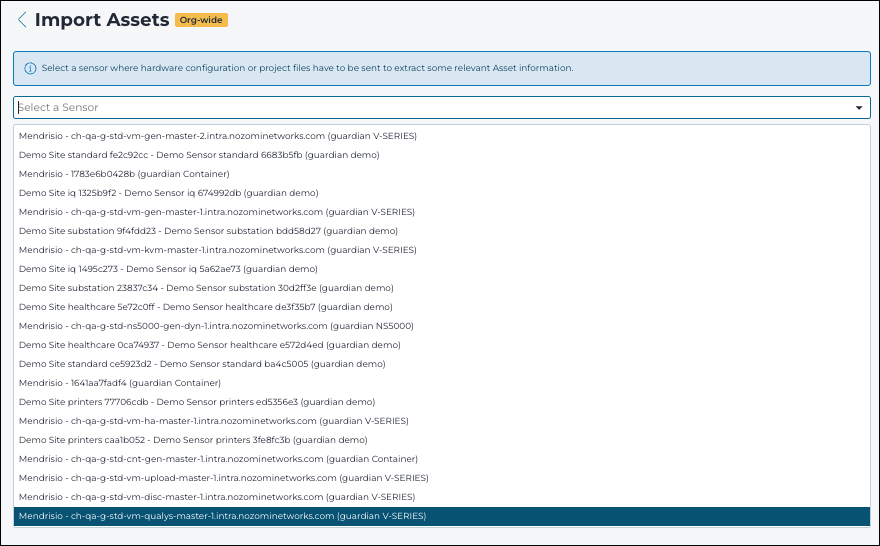Click the banner text about selecting a sensor
This screenshot has width=880, height=546.
click(308, 68)
